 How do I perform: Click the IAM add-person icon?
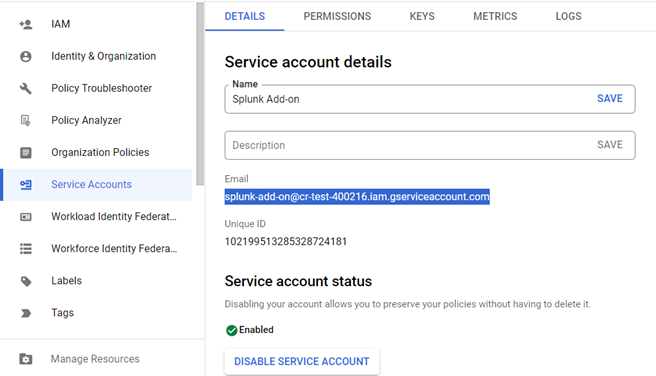[x=26, y=24]
